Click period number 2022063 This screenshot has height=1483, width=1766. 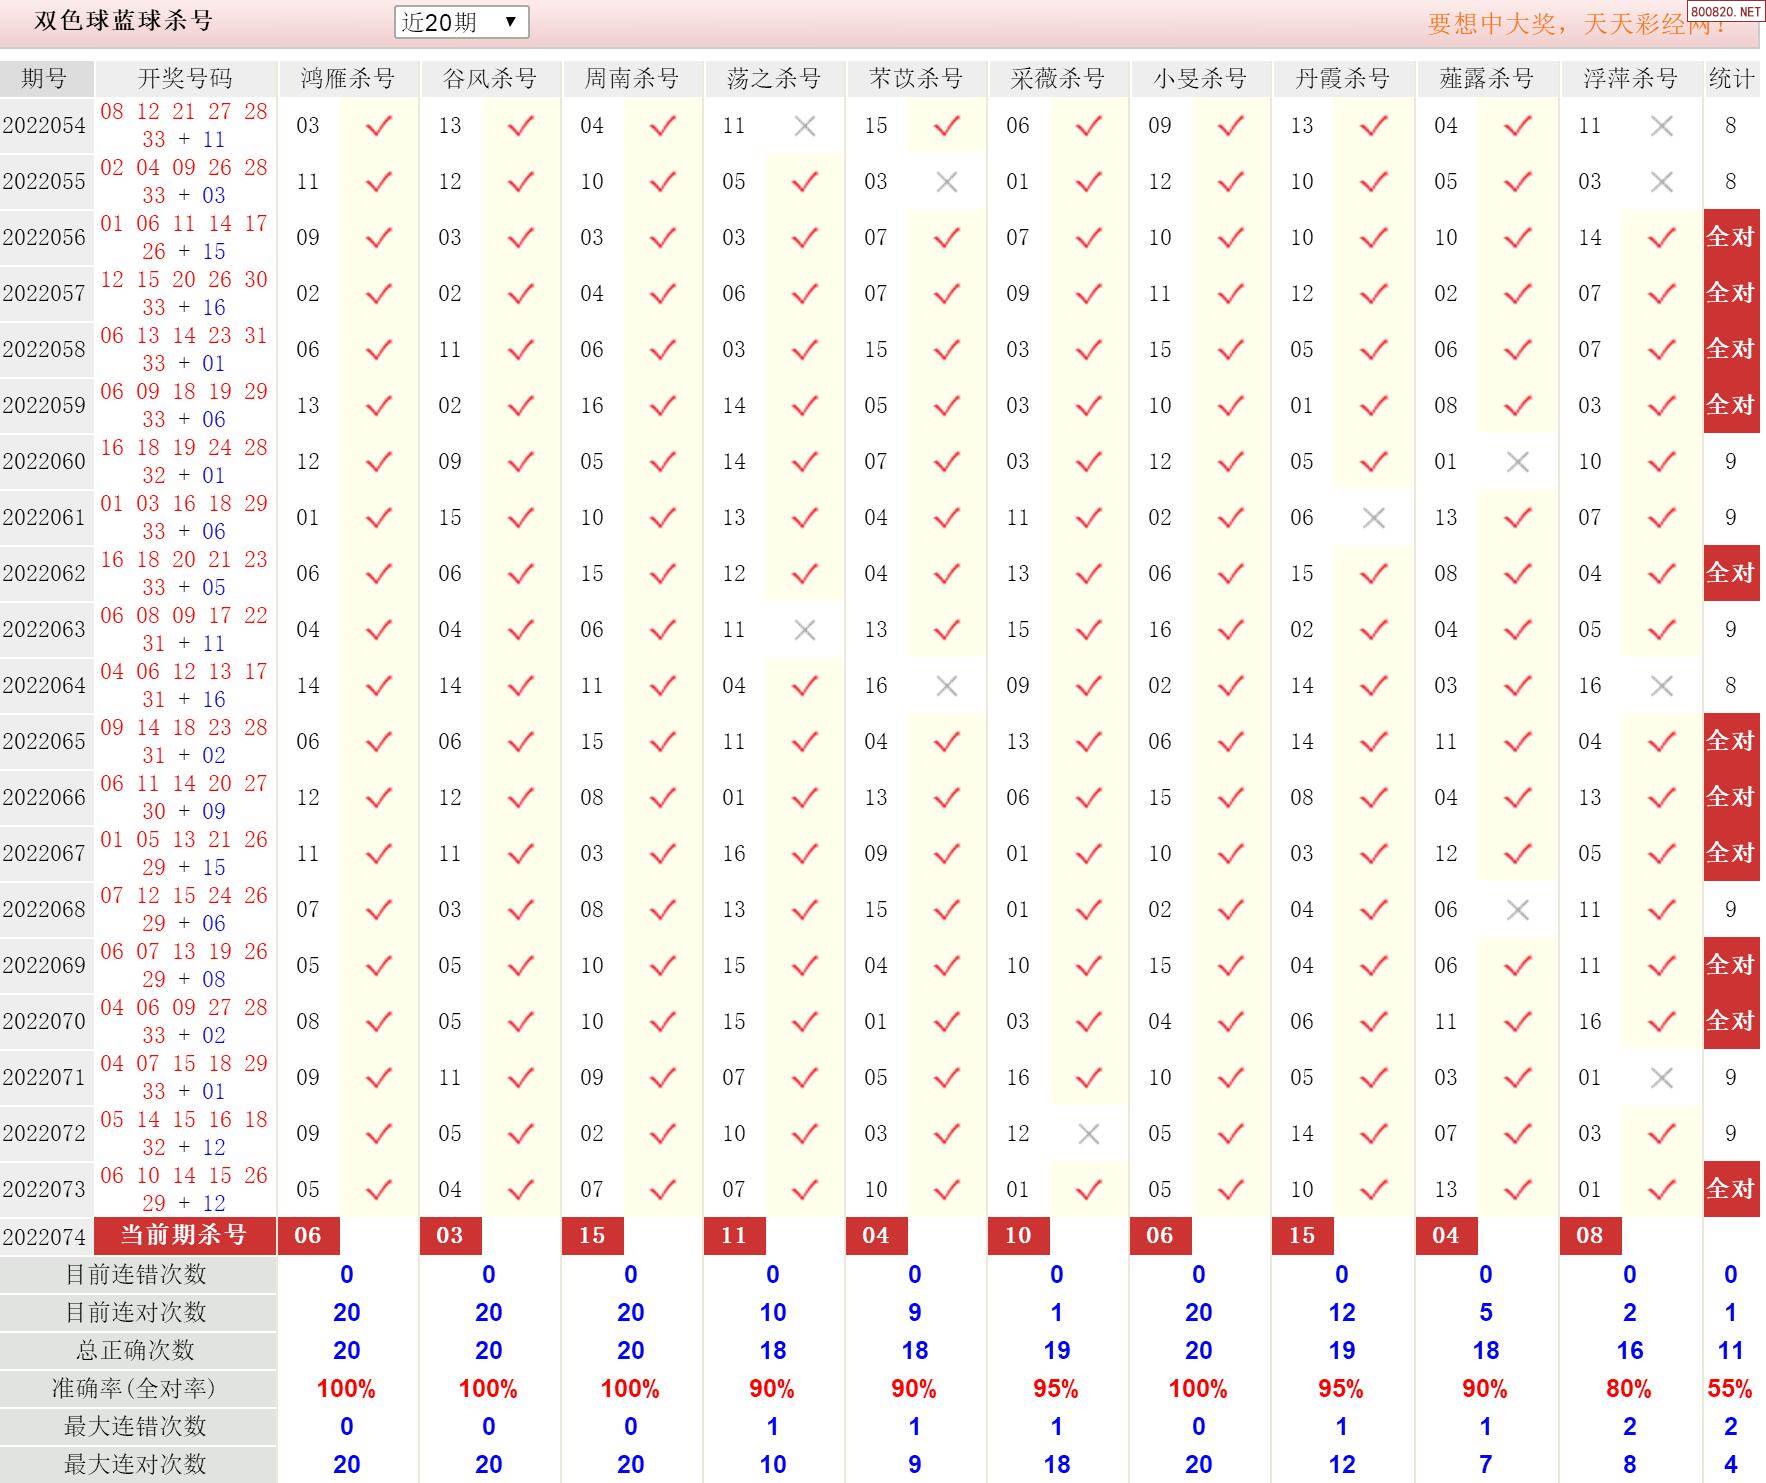click(45, 629)
